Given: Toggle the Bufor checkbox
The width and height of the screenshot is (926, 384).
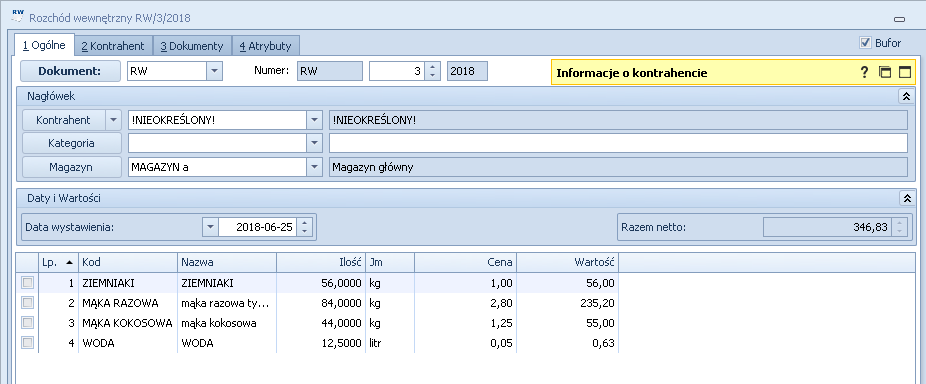Looking at the screenshot, I should (x=866, y=43).
